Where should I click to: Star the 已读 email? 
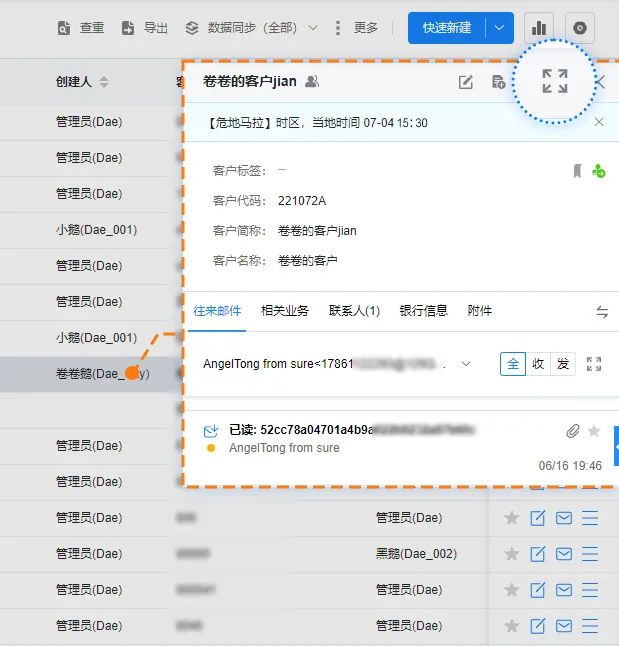[594, 431]
